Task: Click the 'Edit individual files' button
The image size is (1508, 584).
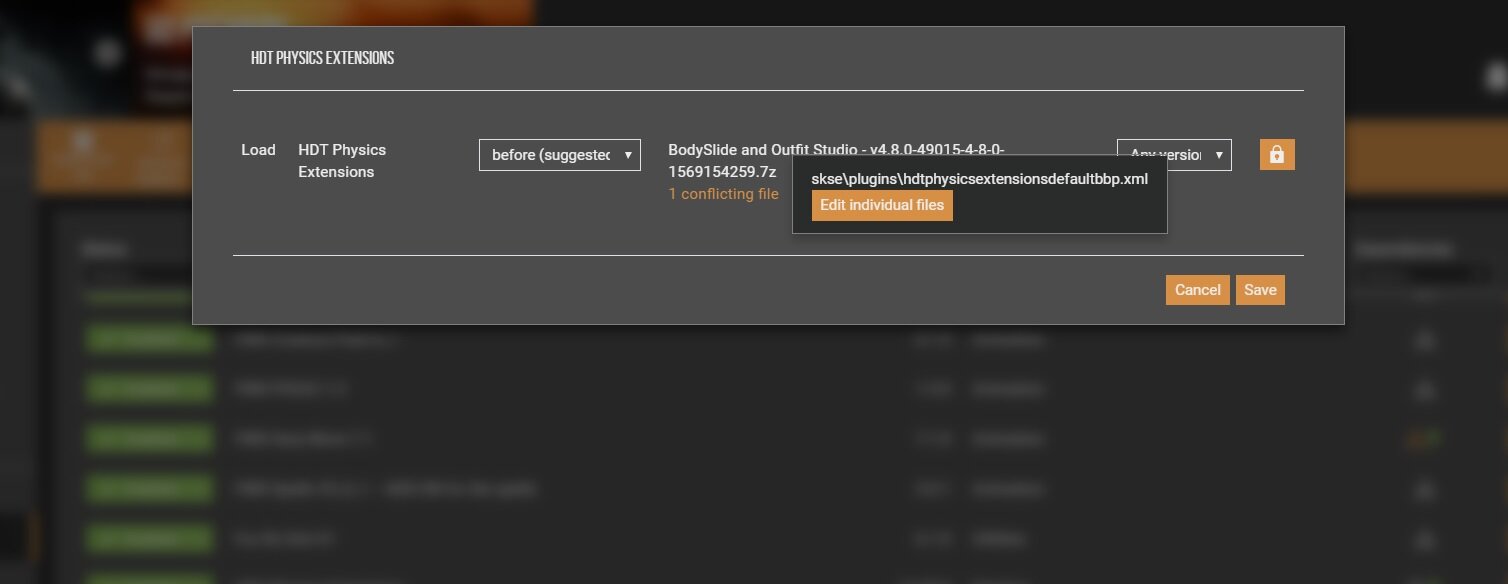Action: click(882, 205)
